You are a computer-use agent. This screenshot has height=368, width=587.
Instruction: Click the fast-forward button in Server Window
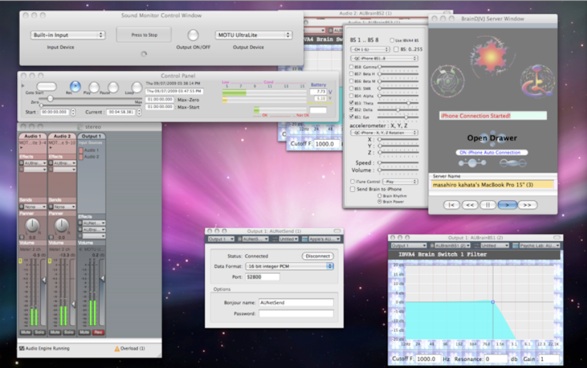pyautogui.click(x=527, y=205)
